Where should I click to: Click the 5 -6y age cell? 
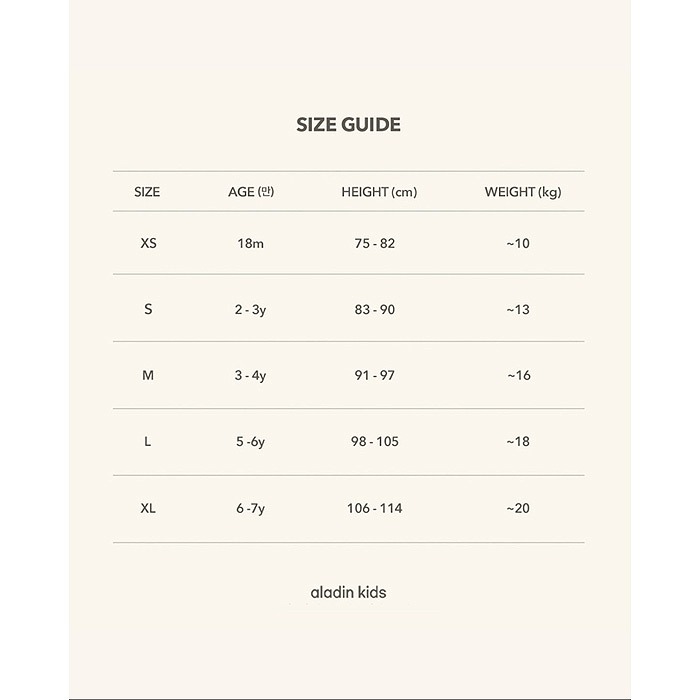tap(250, 442)
